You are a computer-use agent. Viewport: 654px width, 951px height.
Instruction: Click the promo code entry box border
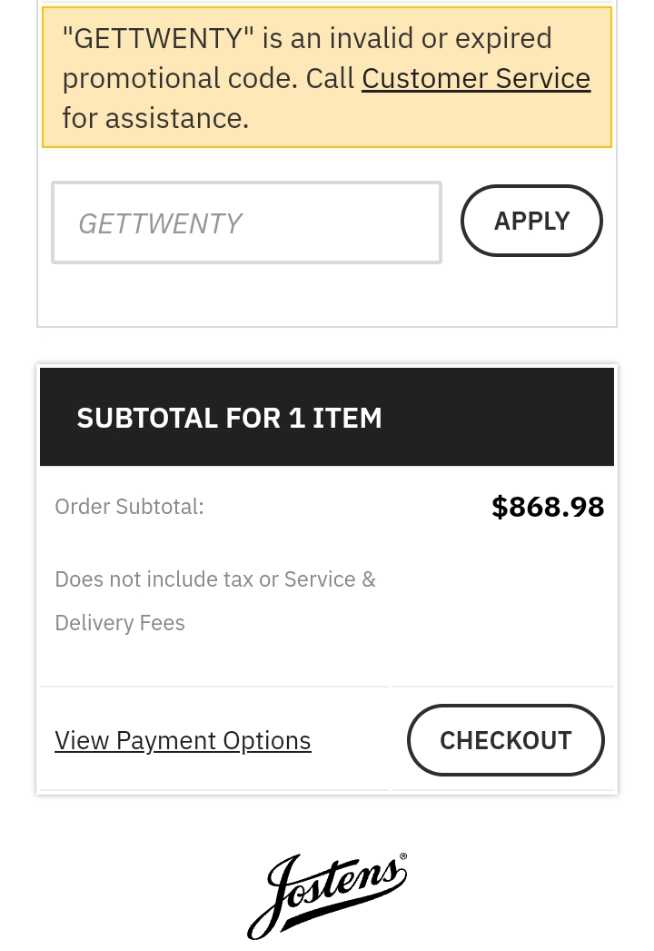point(246,184)
